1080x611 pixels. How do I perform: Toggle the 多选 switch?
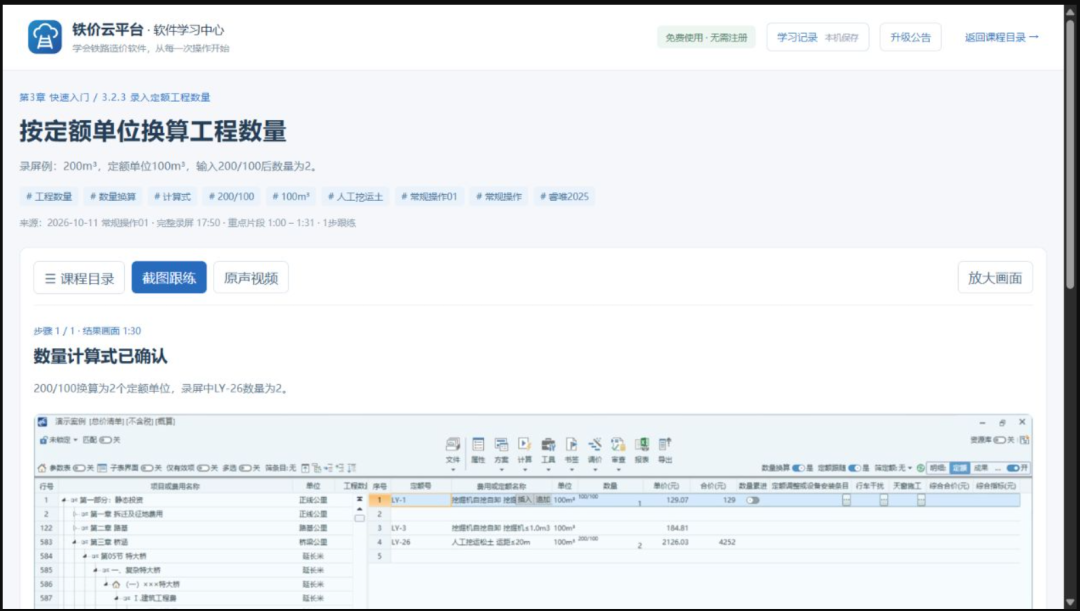pos(245,468)
